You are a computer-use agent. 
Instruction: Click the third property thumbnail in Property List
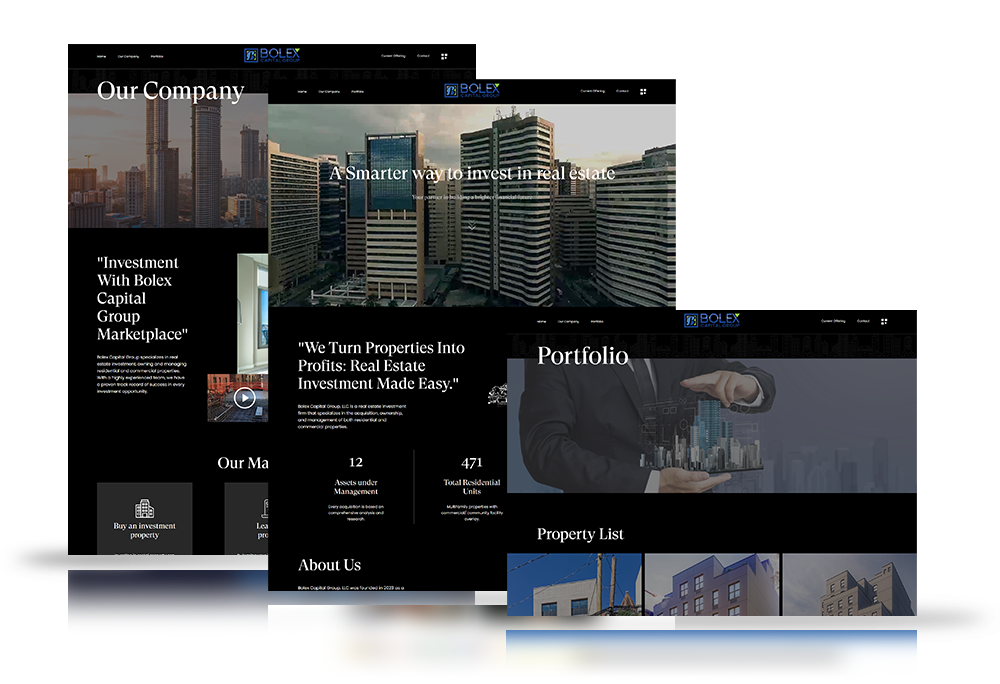(x=849, y=585)
